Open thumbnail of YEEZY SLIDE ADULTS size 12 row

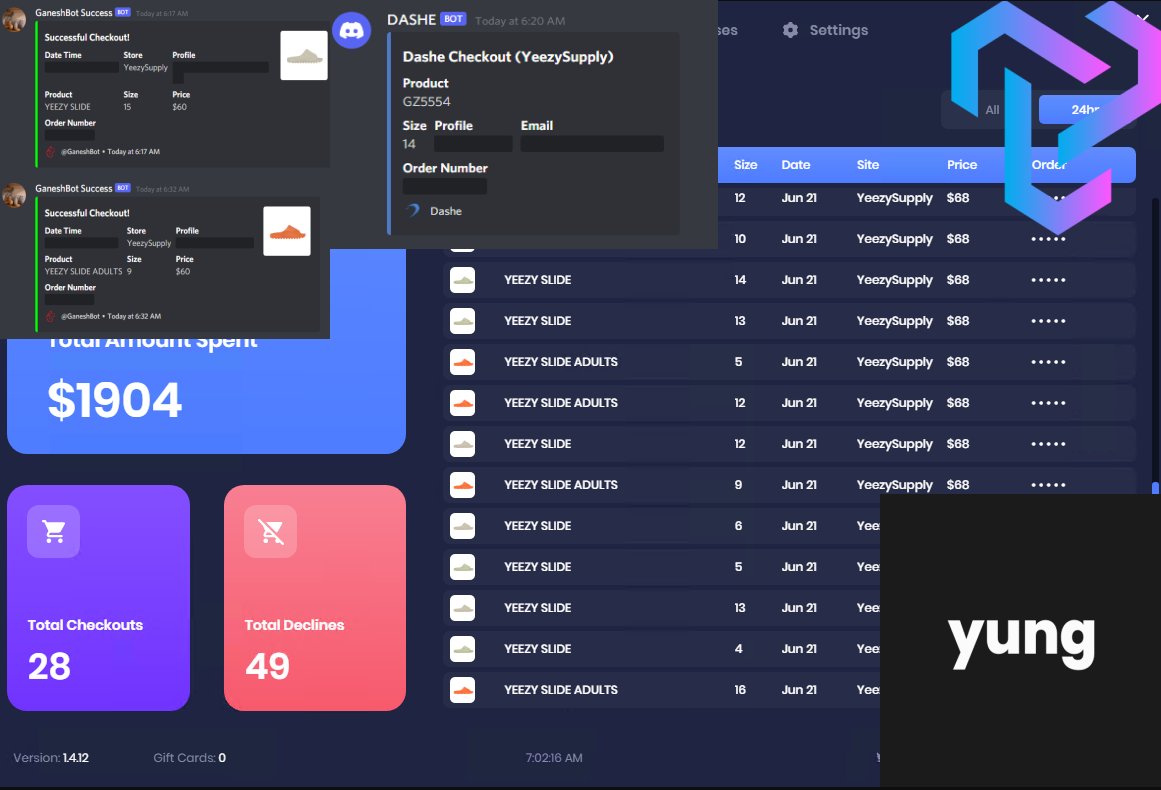point(463,403)
